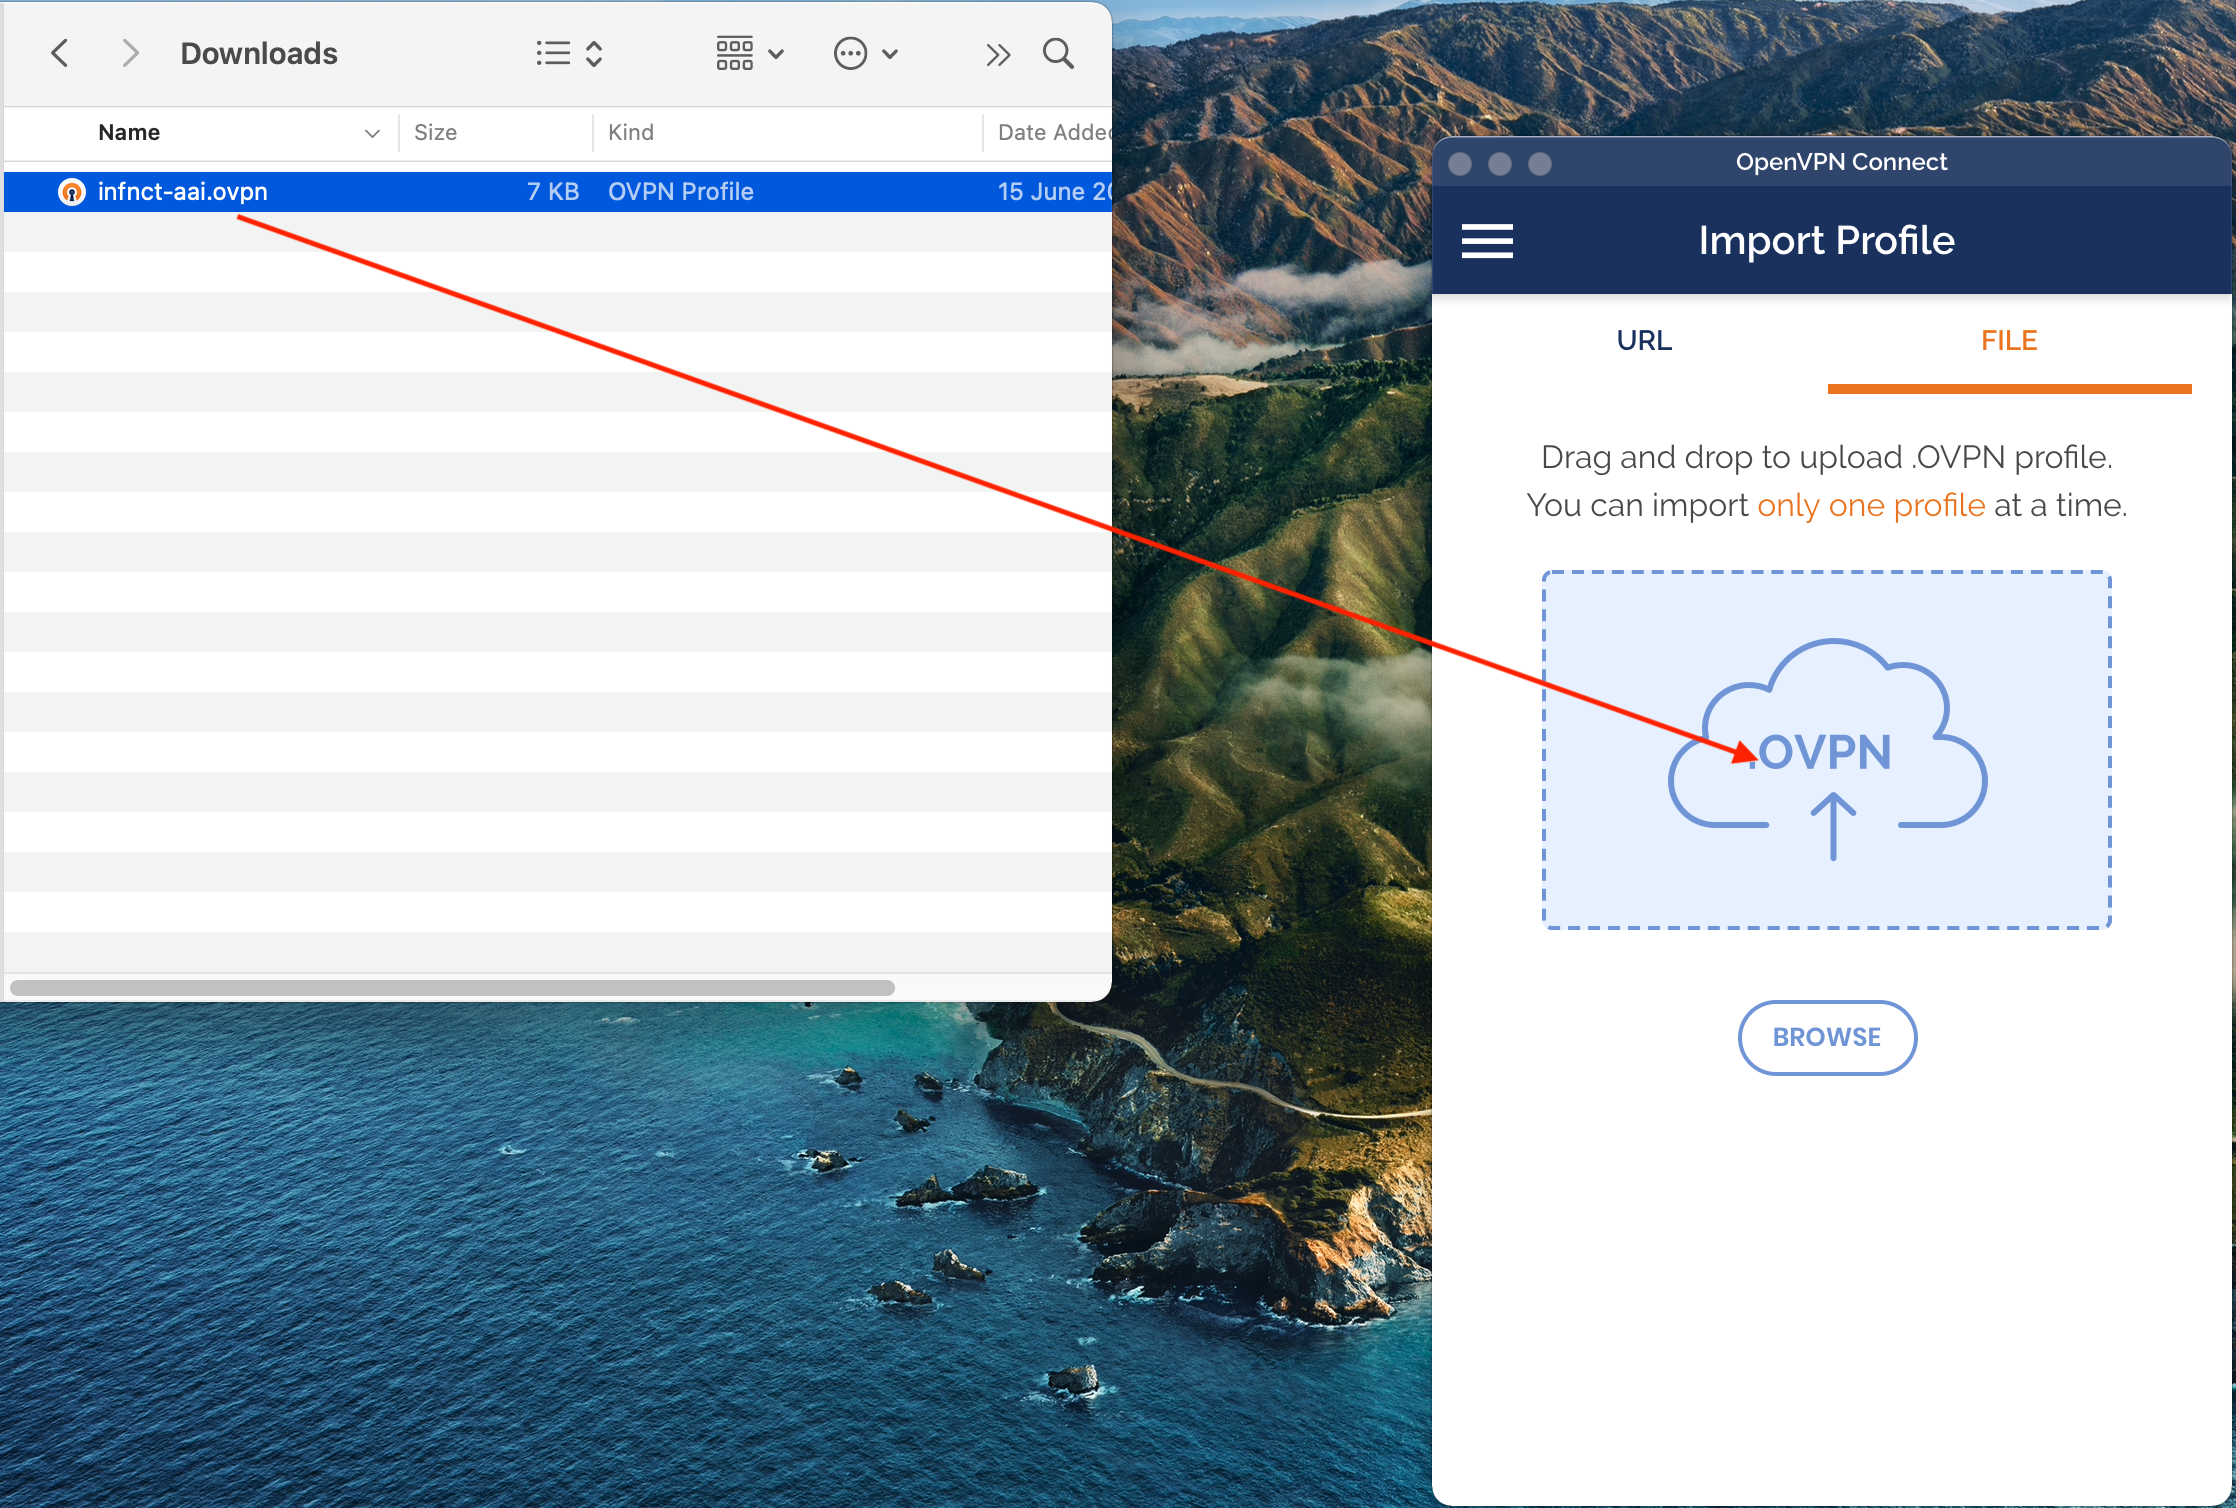
Task: Open the Finder action ellipsis menu
Action: coord(866,53)
